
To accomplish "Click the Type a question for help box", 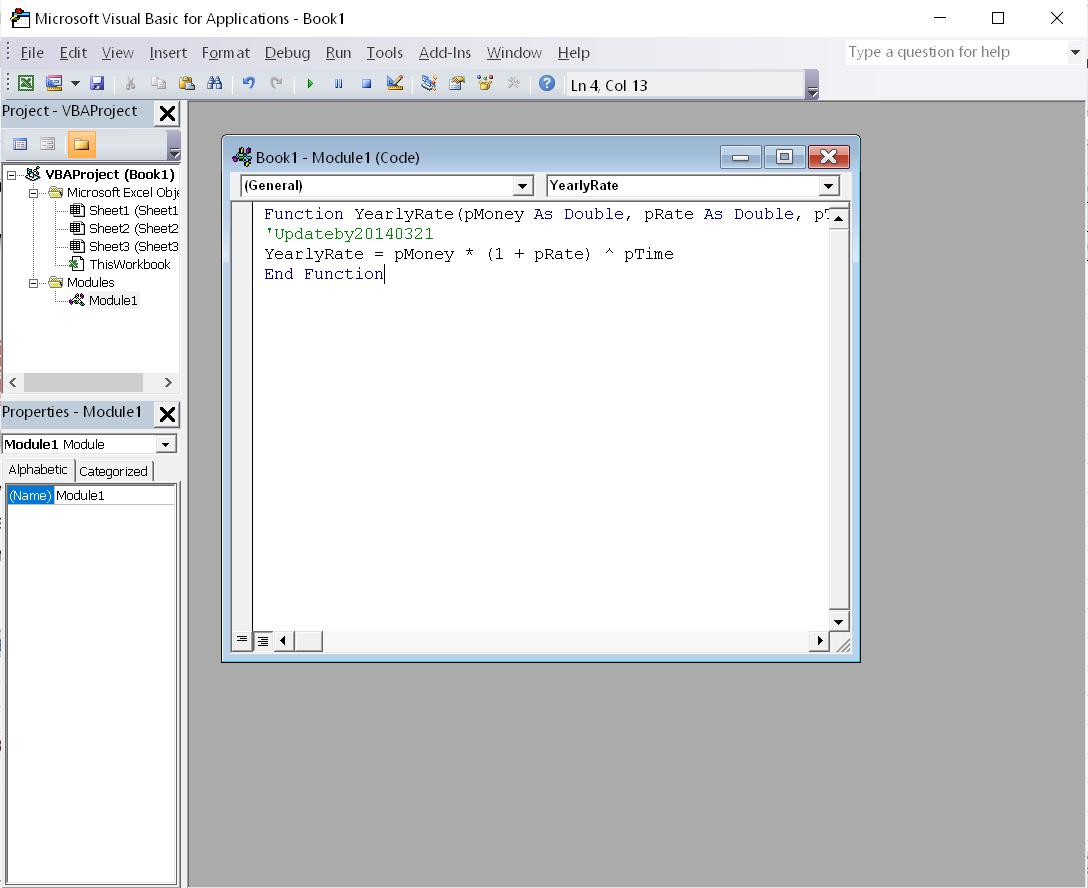I will point(955,52).
